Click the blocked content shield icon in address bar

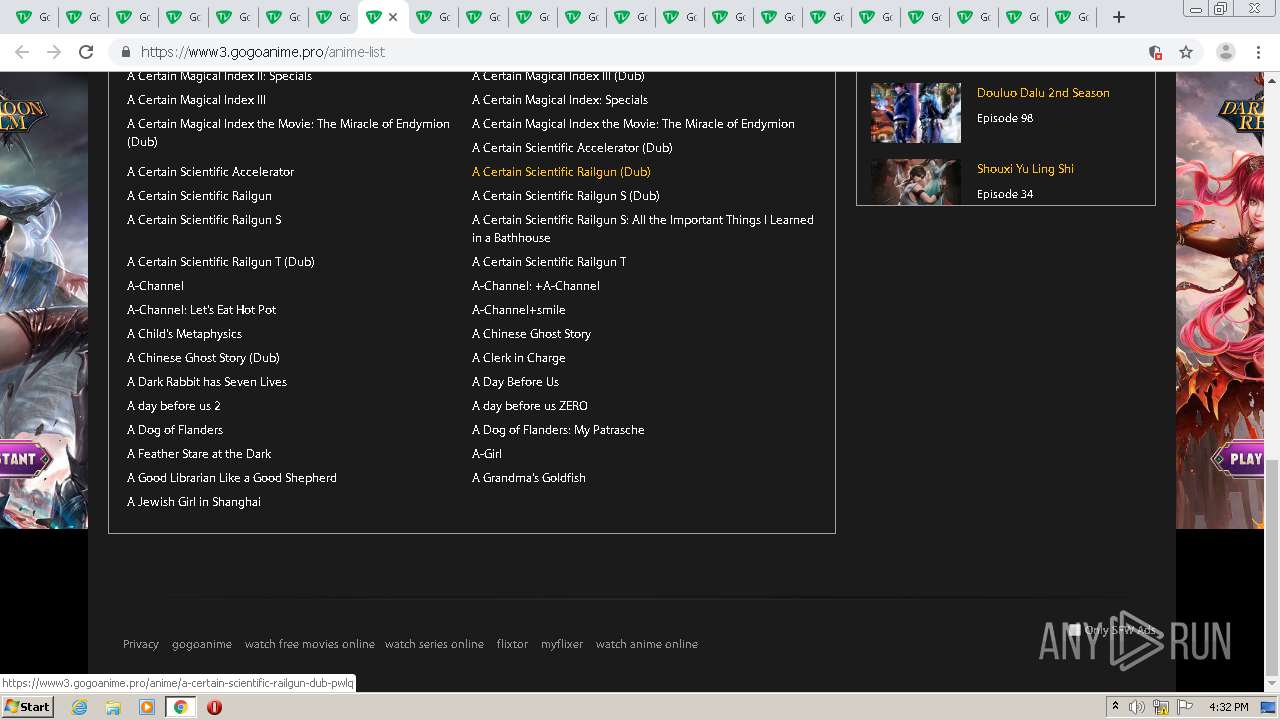click(x=1155, y=52)
